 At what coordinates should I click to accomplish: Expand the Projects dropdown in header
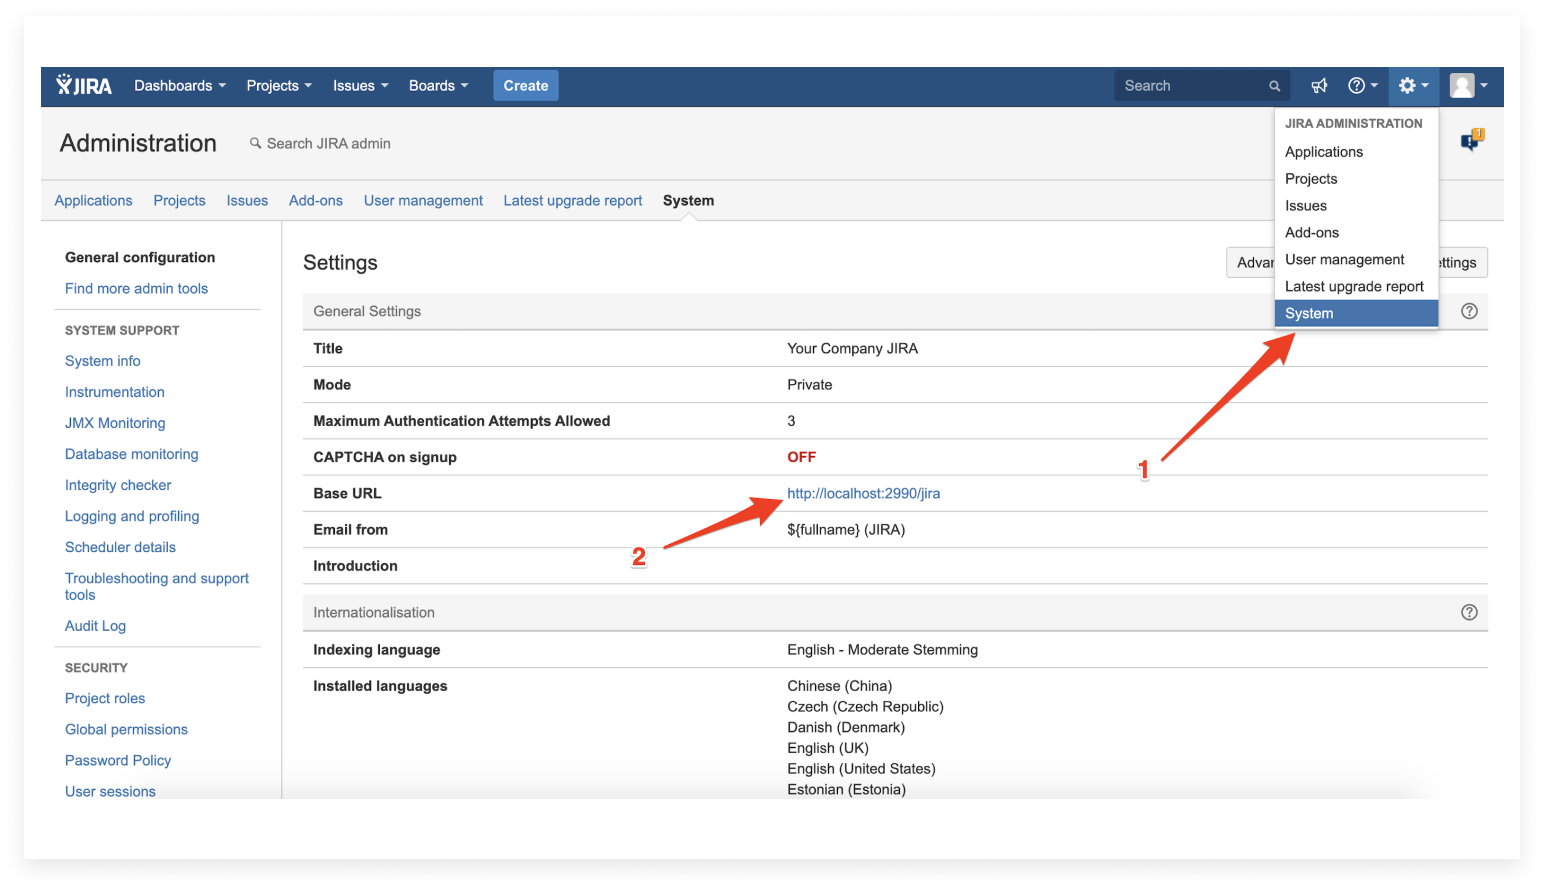[x=279, y=86]
